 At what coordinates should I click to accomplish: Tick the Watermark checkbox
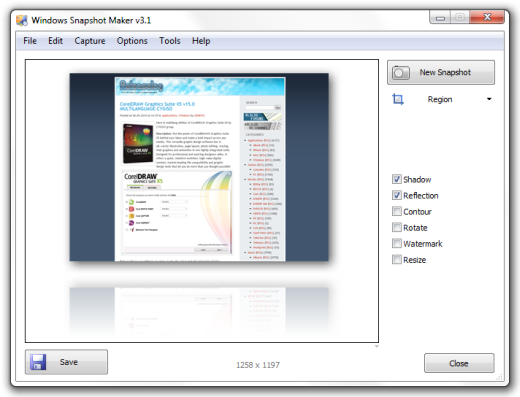click(x=397, y=243)
